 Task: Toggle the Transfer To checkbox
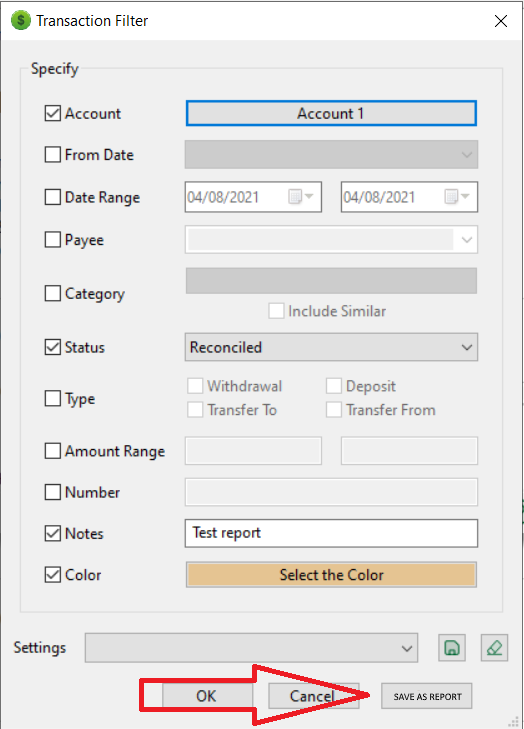point(195,410)
